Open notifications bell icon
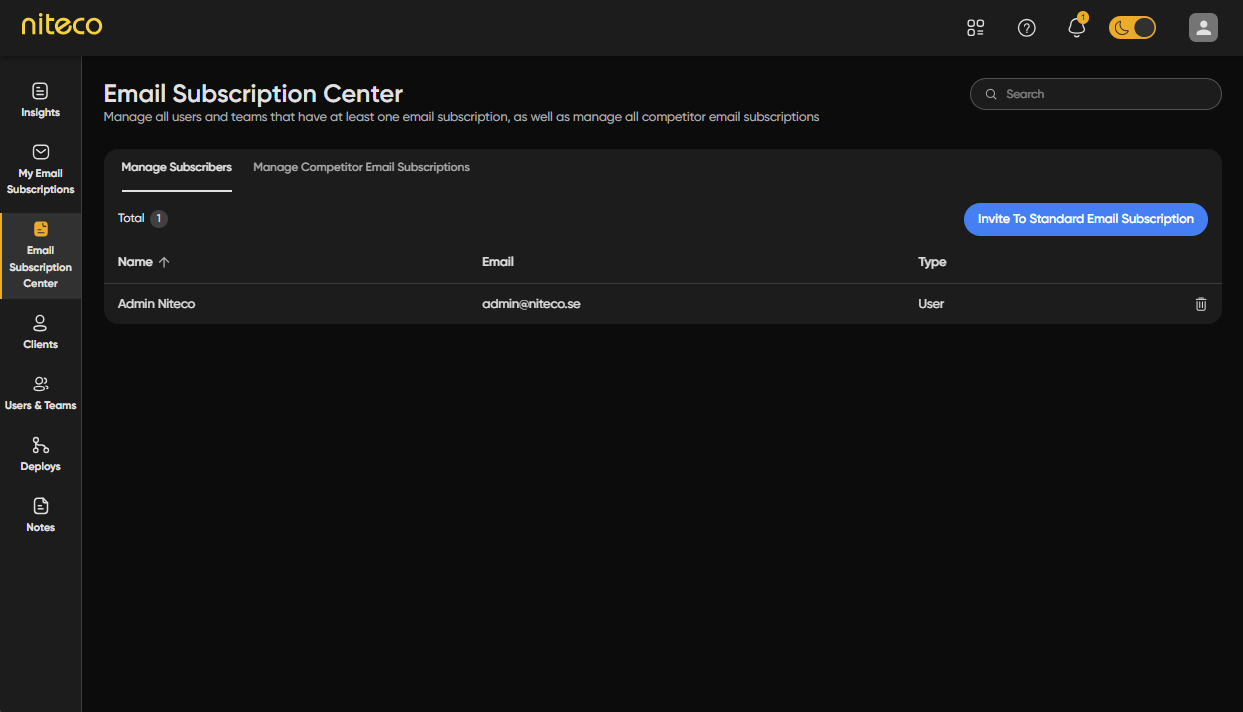Image resolution: width=1243 pixels, height=712 pixels. point(1077,28)
